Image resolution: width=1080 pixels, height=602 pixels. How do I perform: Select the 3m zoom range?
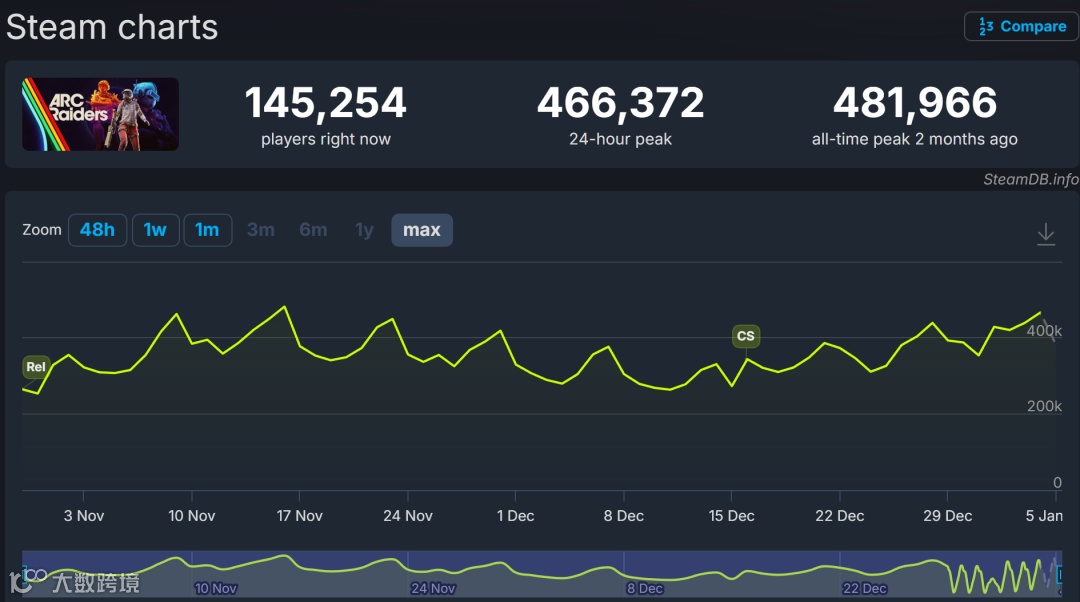click(x=261, y=230)
